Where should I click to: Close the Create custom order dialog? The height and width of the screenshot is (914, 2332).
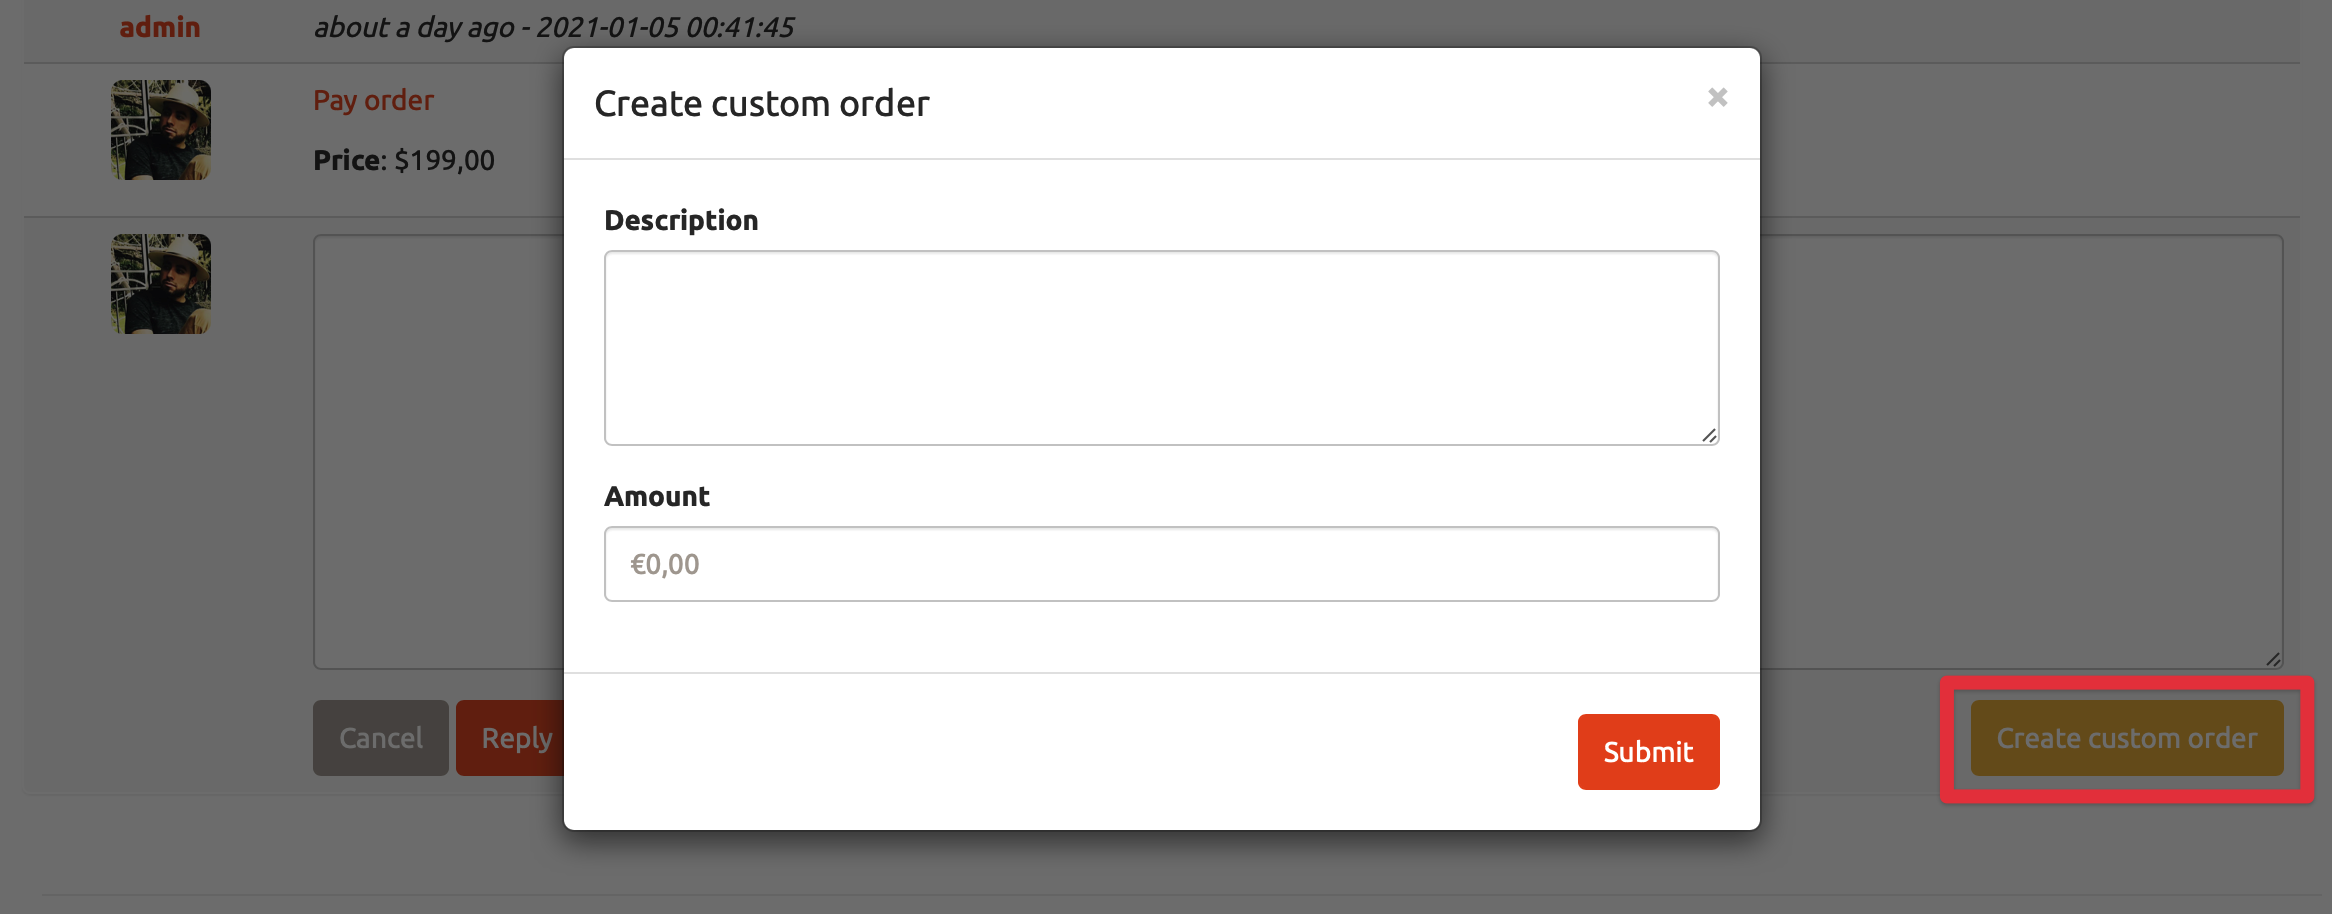point(1717,97)
